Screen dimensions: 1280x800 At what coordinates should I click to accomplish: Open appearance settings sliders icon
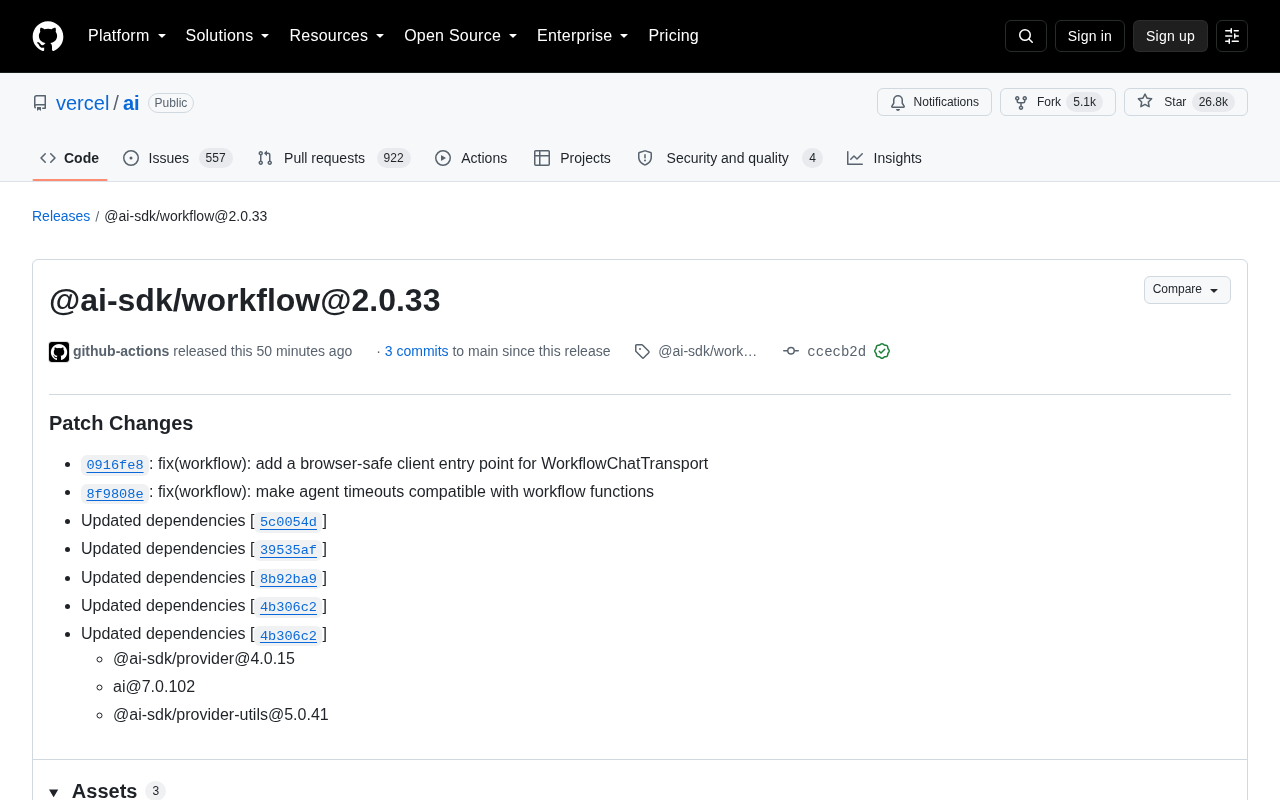click(x=1232, y=36)
